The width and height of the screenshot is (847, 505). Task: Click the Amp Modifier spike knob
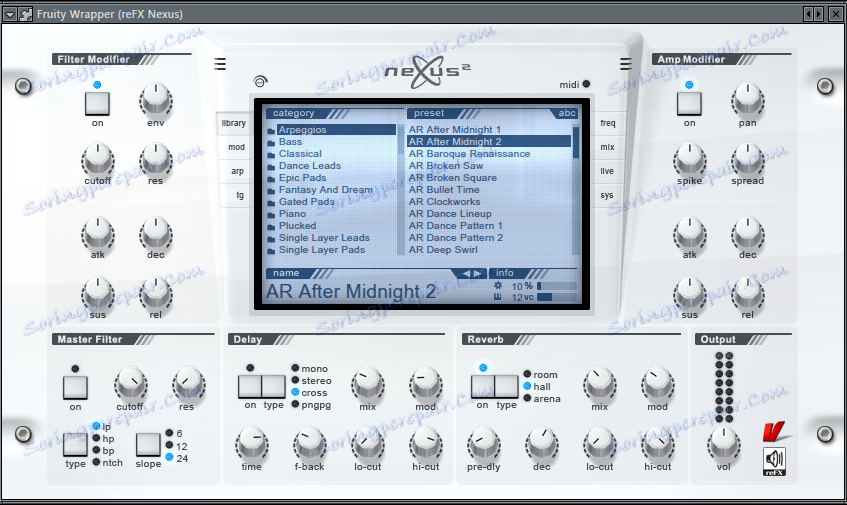689,159
